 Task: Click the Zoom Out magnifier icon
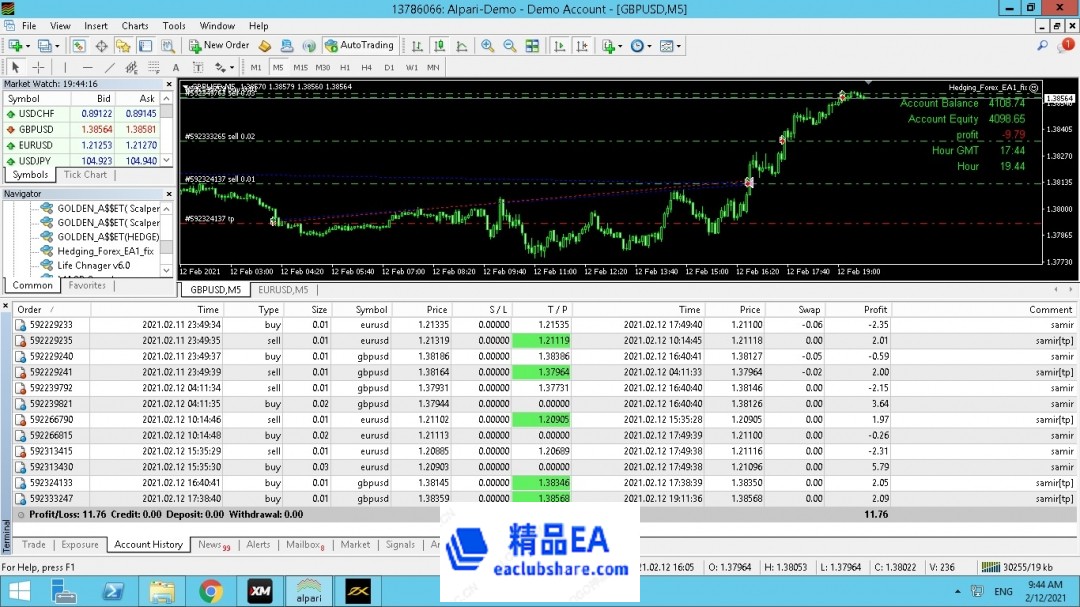(x=509, y=46)
